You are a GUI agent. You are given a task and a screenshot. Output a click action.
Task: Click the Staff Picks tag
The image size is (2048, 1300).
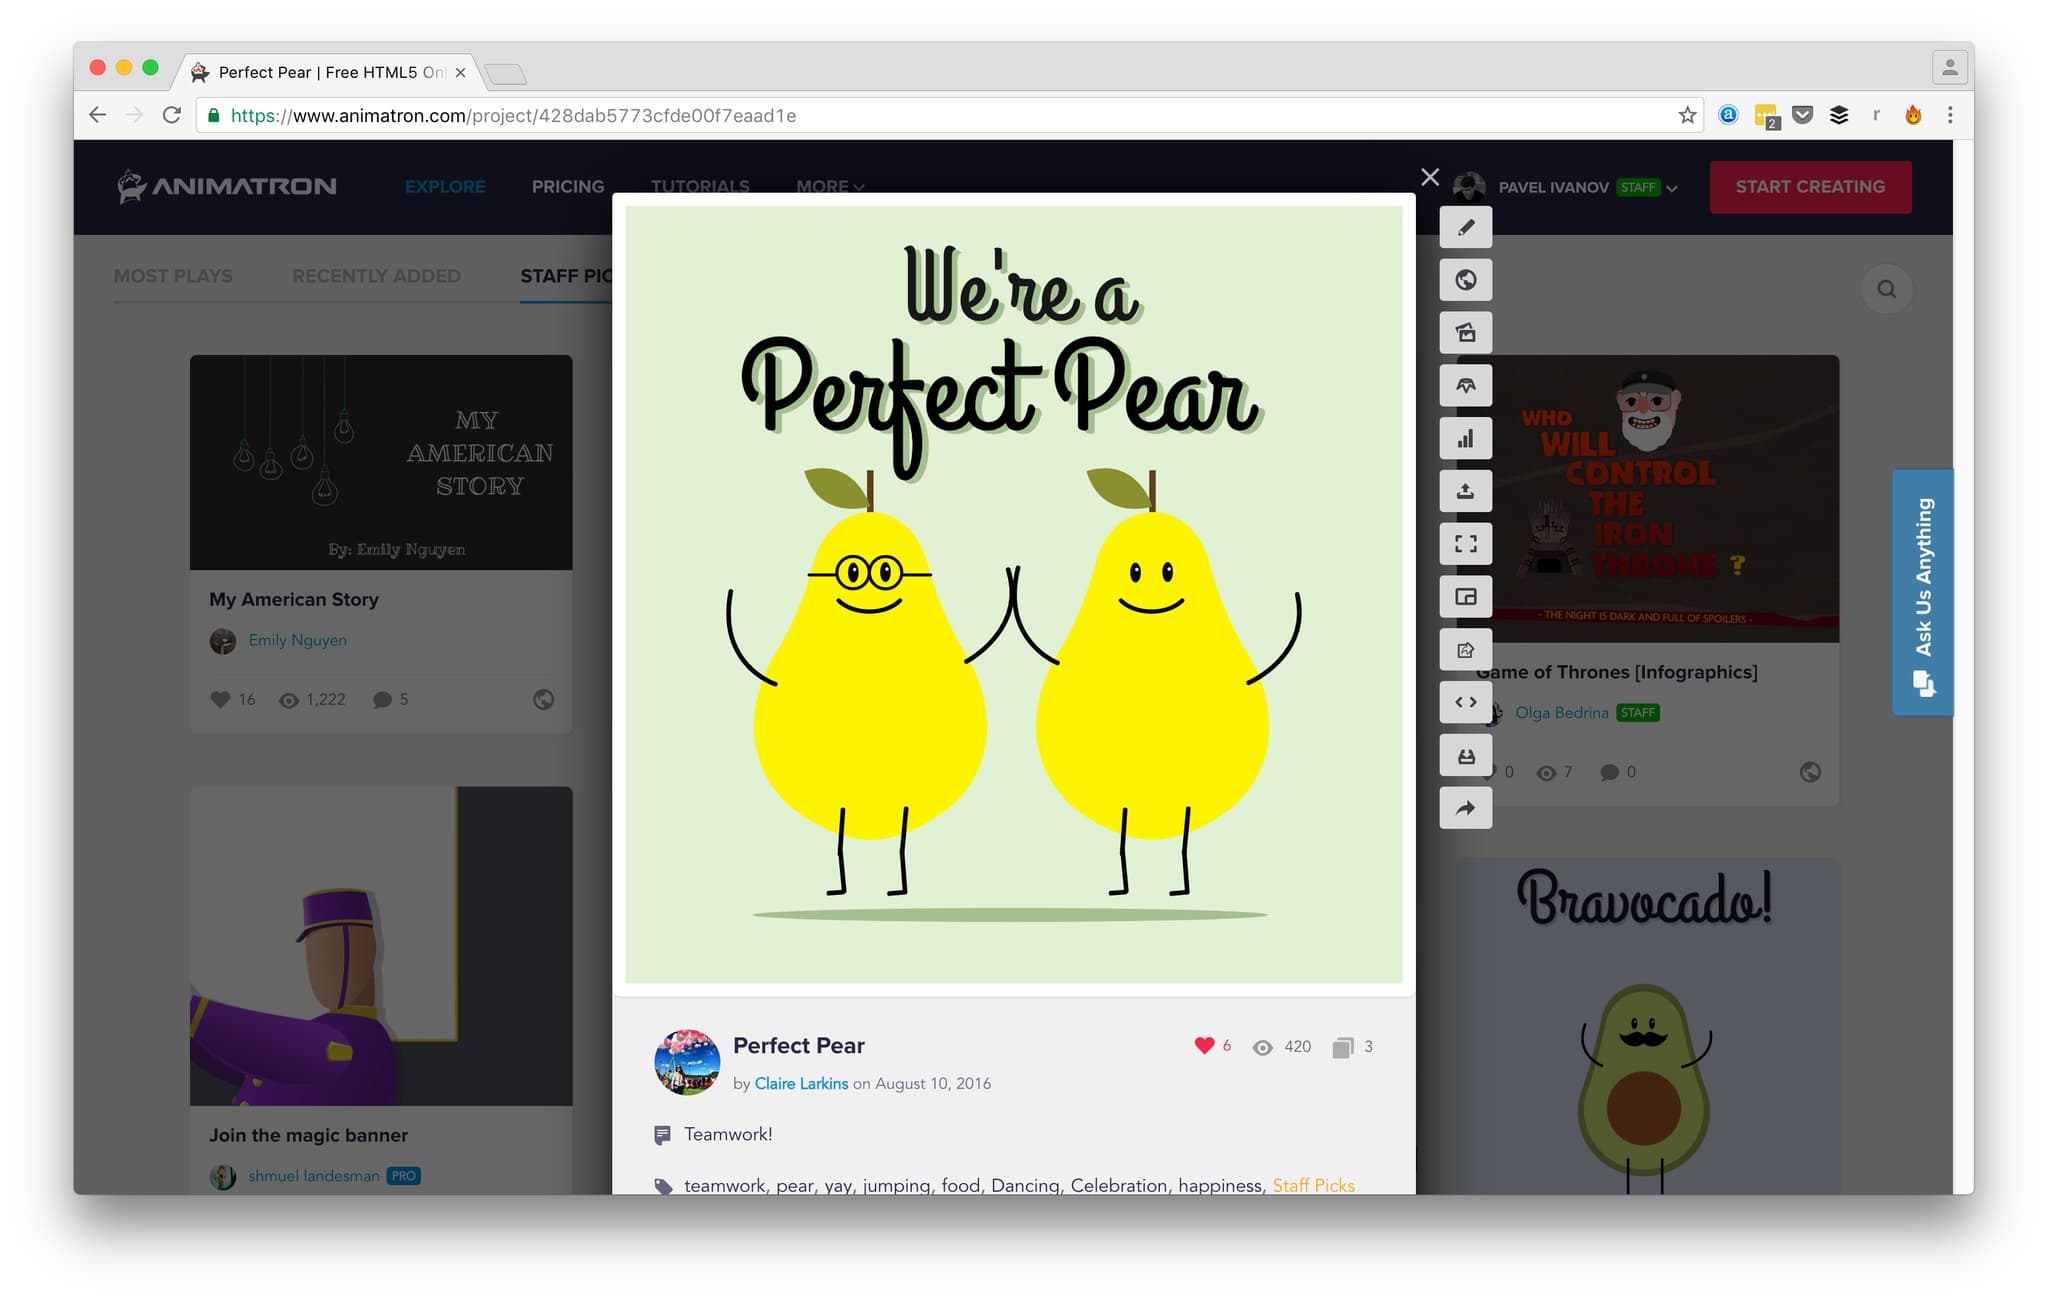pyautogui.click(x=1313, y=1185)
